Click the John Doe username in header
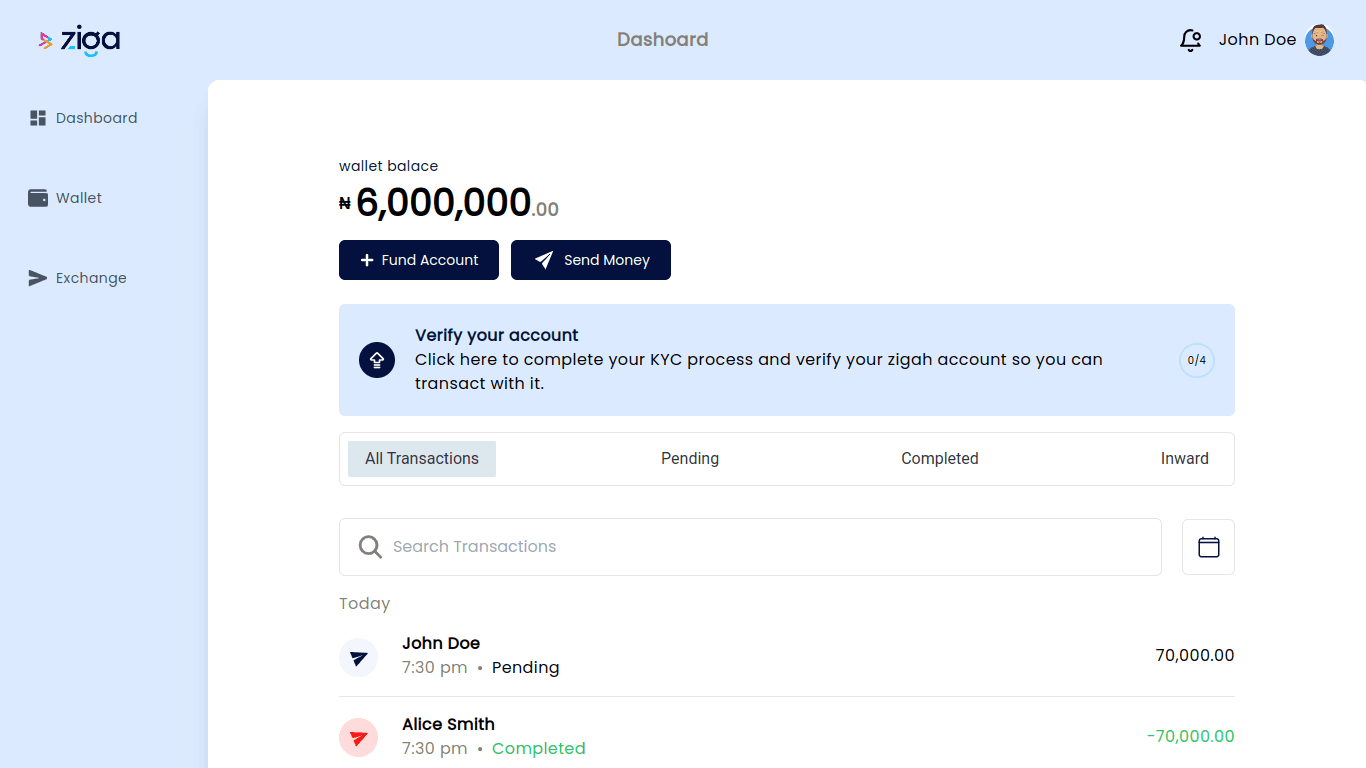This screenshot has height=768, width=1366. (1257, 40)
